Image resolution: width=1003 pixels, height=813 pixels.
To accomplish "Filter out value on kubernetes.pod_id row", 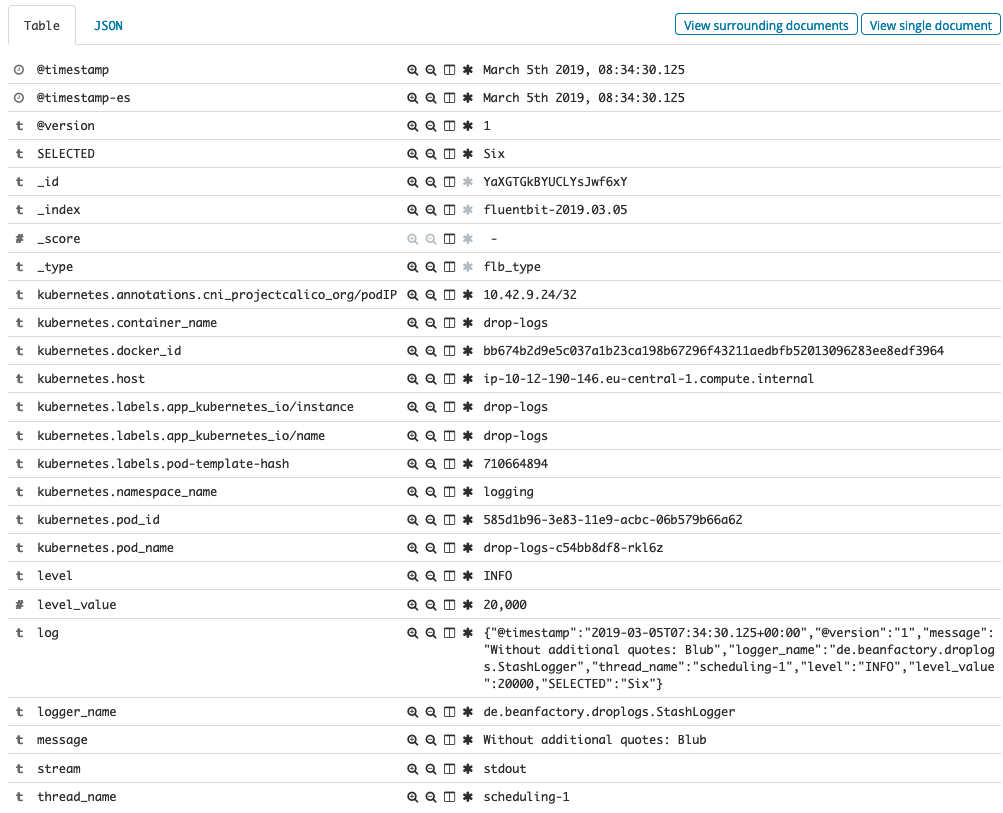I will click(x=431, y=520).
